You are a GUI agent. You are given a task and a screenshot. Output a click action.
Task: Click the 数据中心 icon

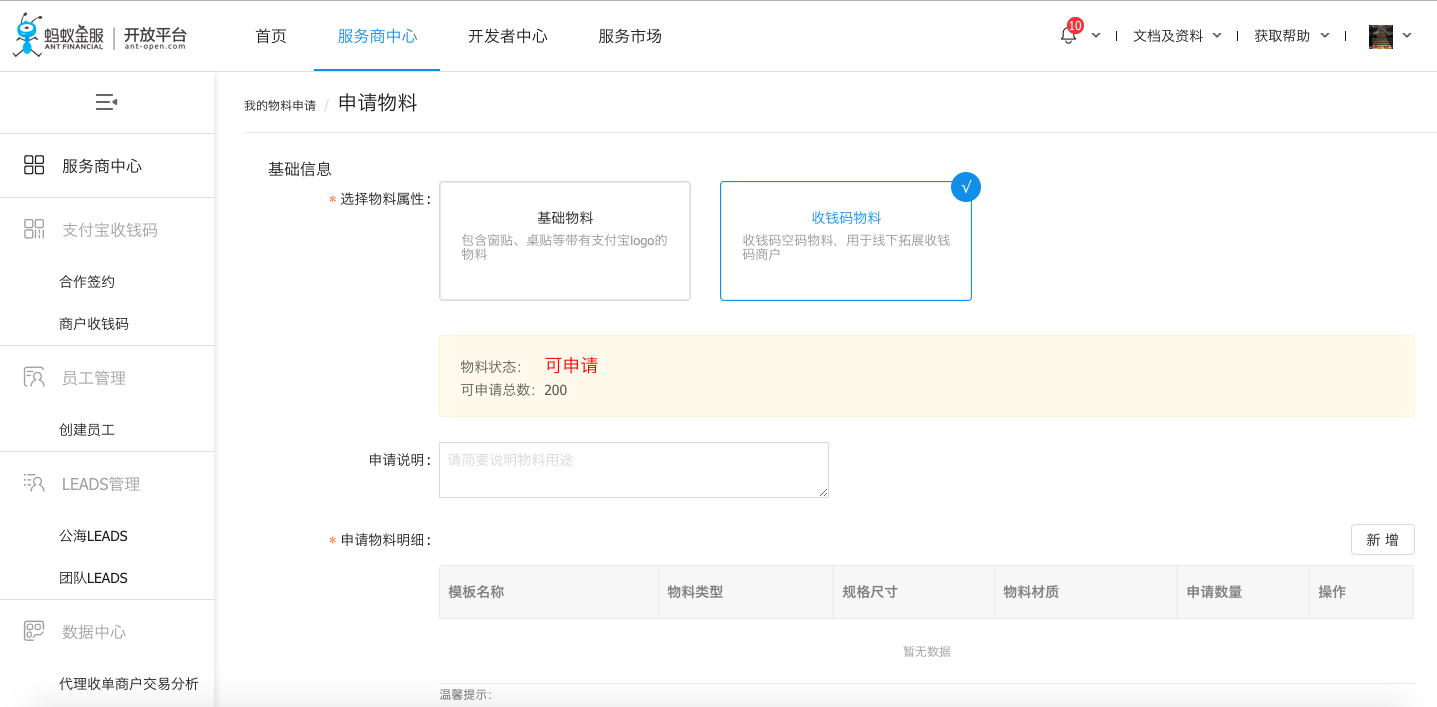coord(34,632)
